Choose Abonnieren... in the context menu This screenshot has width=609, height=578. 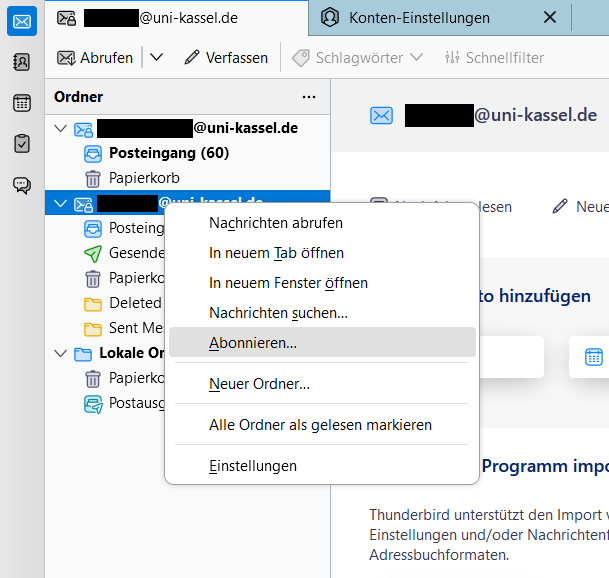pos(322,342)
